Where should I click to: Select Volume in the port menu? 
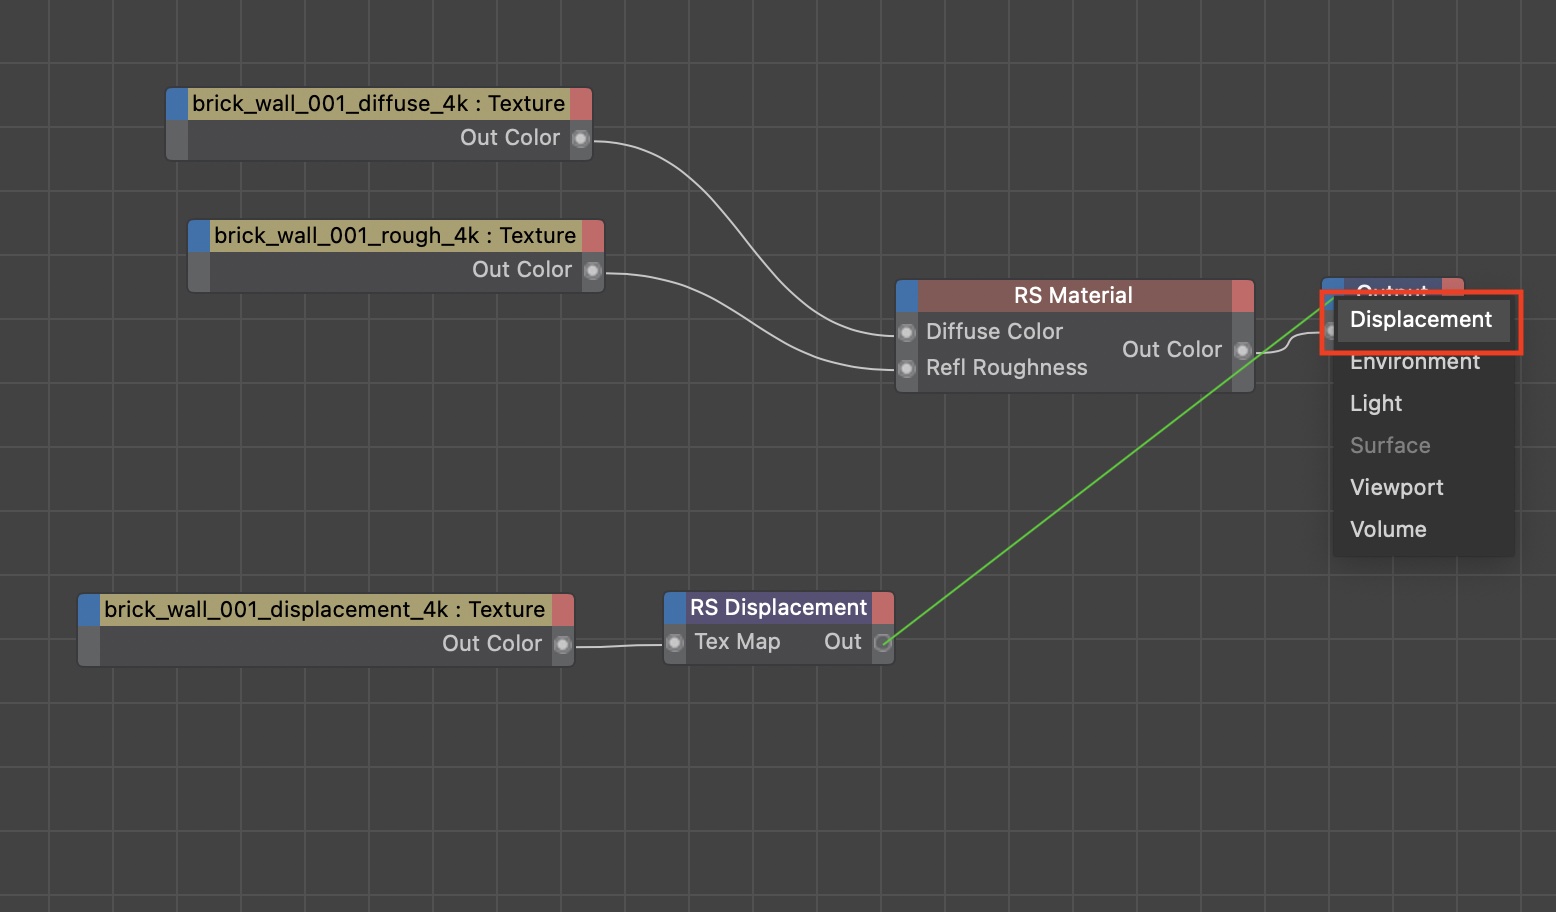(x=1388, y=530)
